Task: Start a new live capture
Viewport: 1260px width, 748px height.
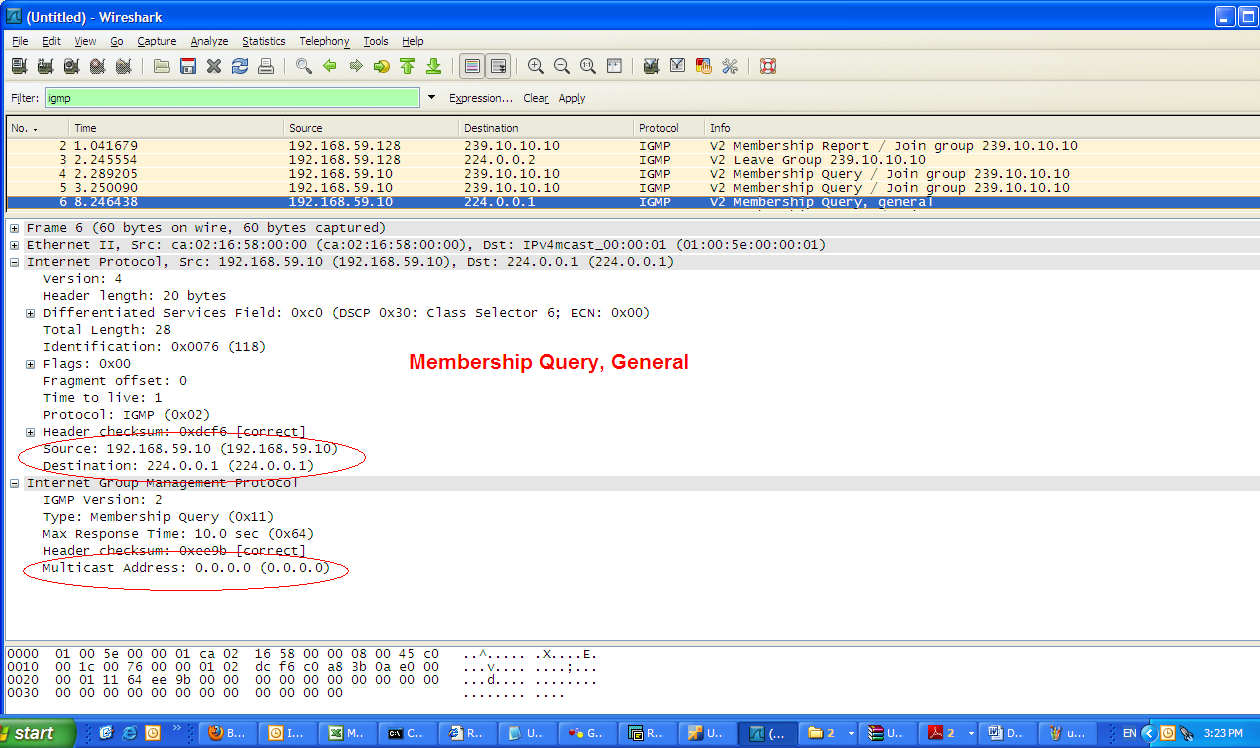Action: pyautogui.click(x=71, y=66)
